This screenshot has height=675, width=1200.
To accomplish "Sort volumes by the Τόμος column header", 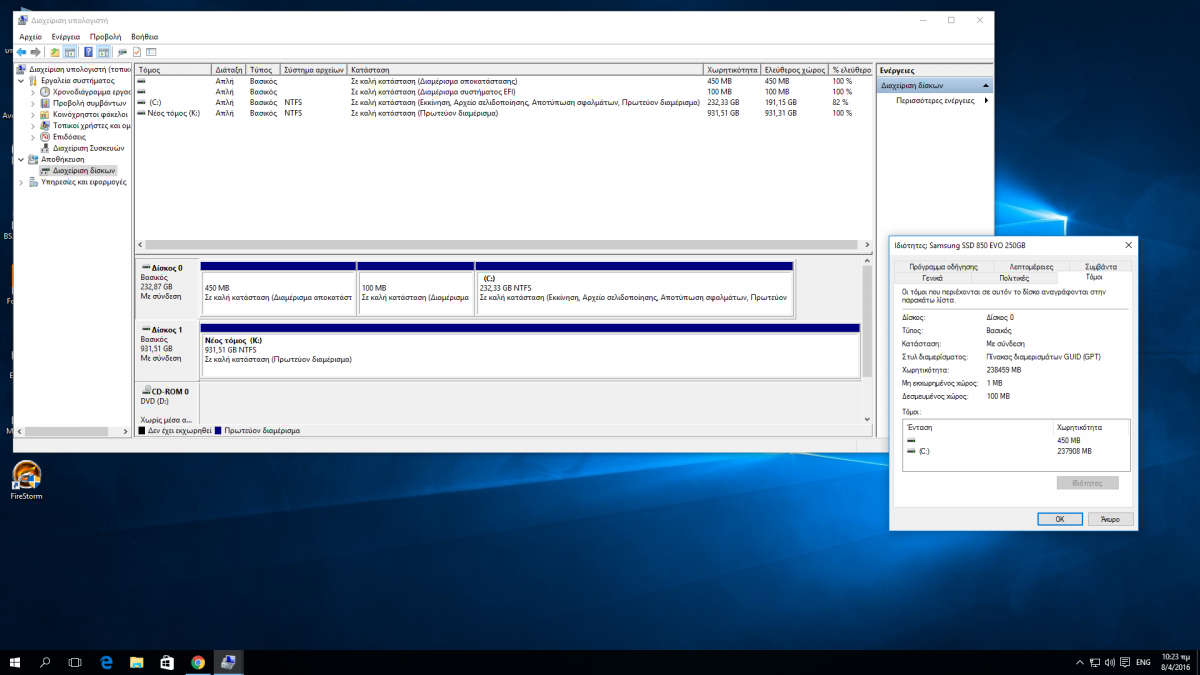I will 174,70.
